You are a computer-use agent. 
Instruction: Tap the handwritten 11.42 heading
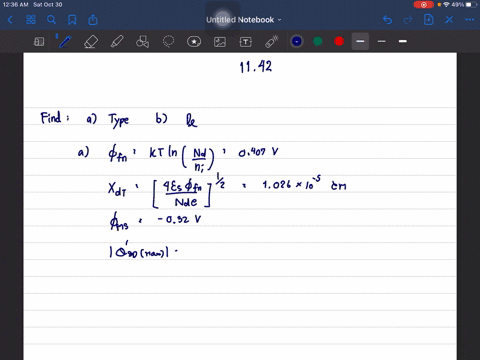pos(256,67)
